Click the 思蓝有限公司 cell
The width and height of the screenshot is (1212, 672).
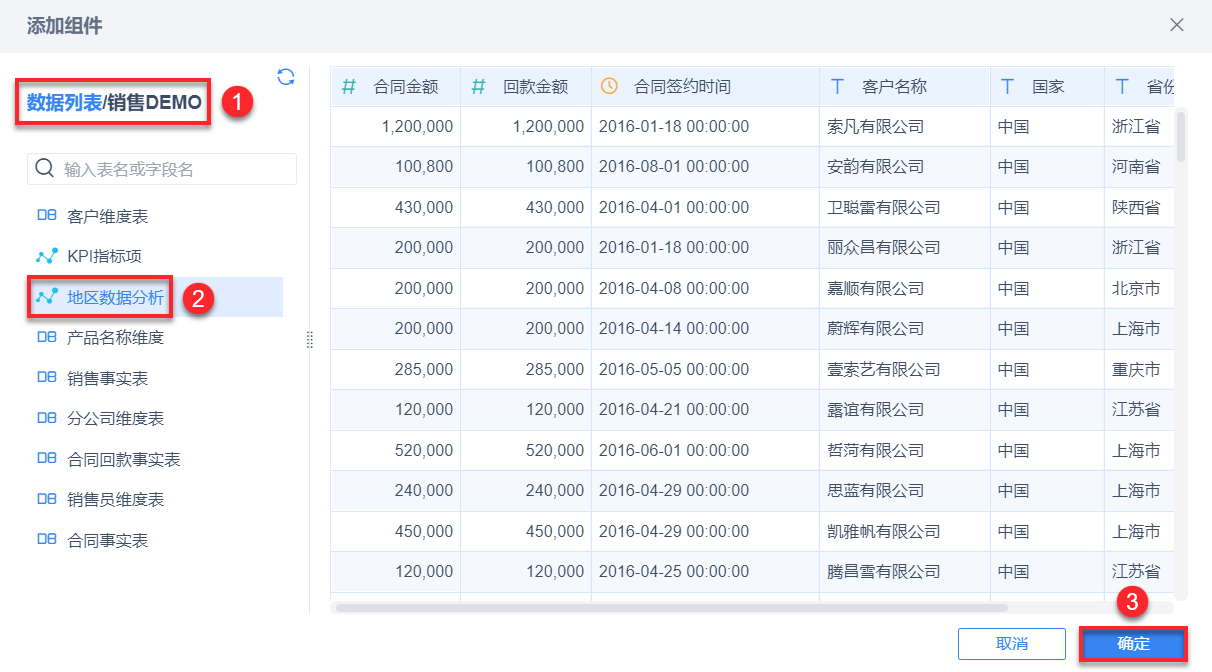click(905, 491)
